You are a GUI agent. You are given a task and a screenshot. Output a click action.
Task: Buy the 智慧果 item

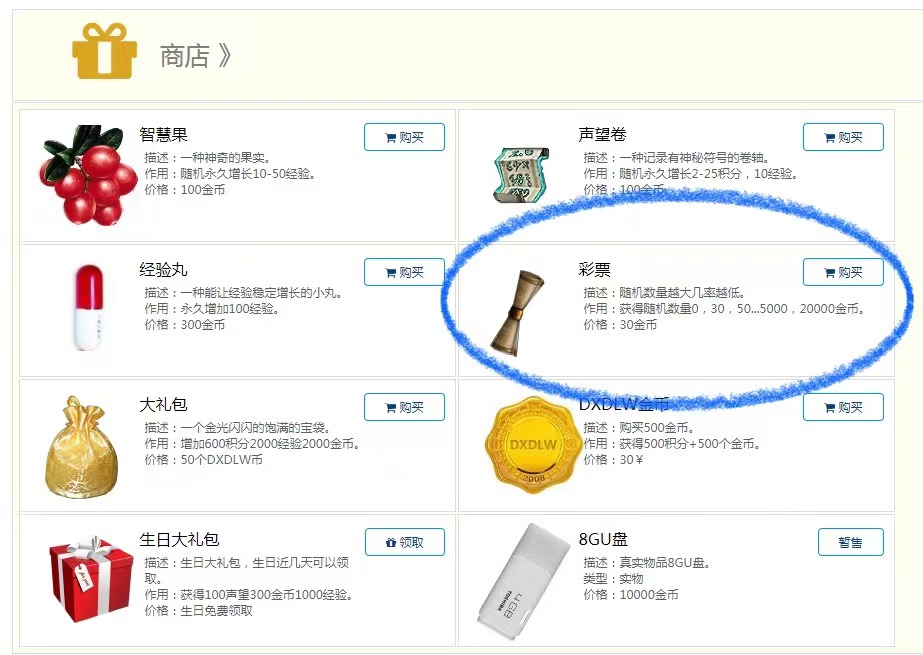(x=404, y=137)
